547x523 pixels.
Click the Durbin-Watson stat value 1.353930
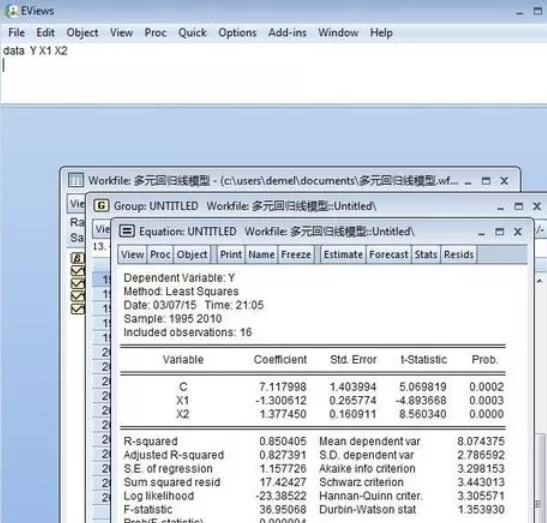(x=481, y=509)
